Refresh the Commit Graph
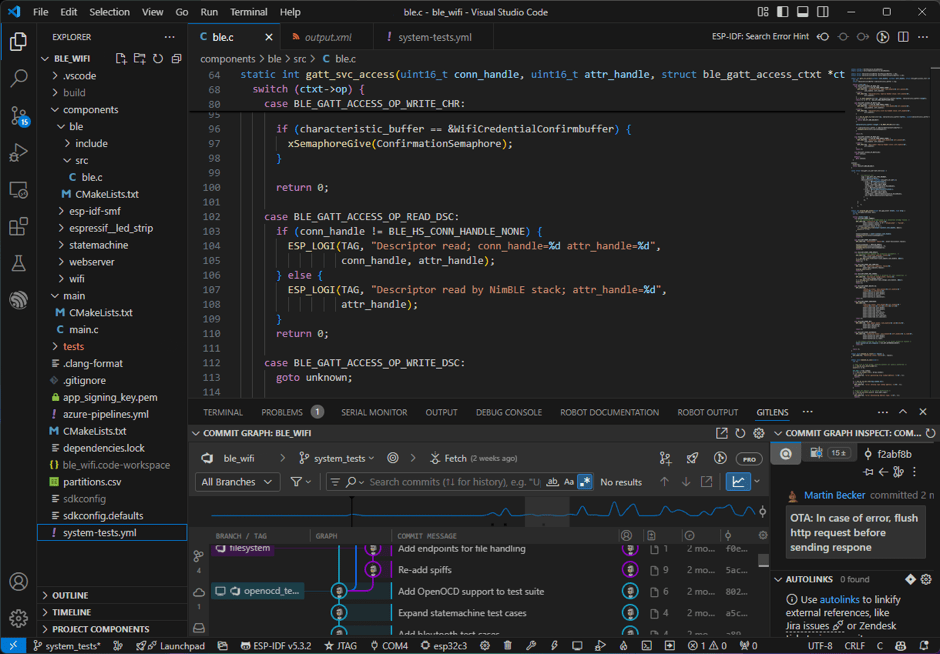 (740, 433)
